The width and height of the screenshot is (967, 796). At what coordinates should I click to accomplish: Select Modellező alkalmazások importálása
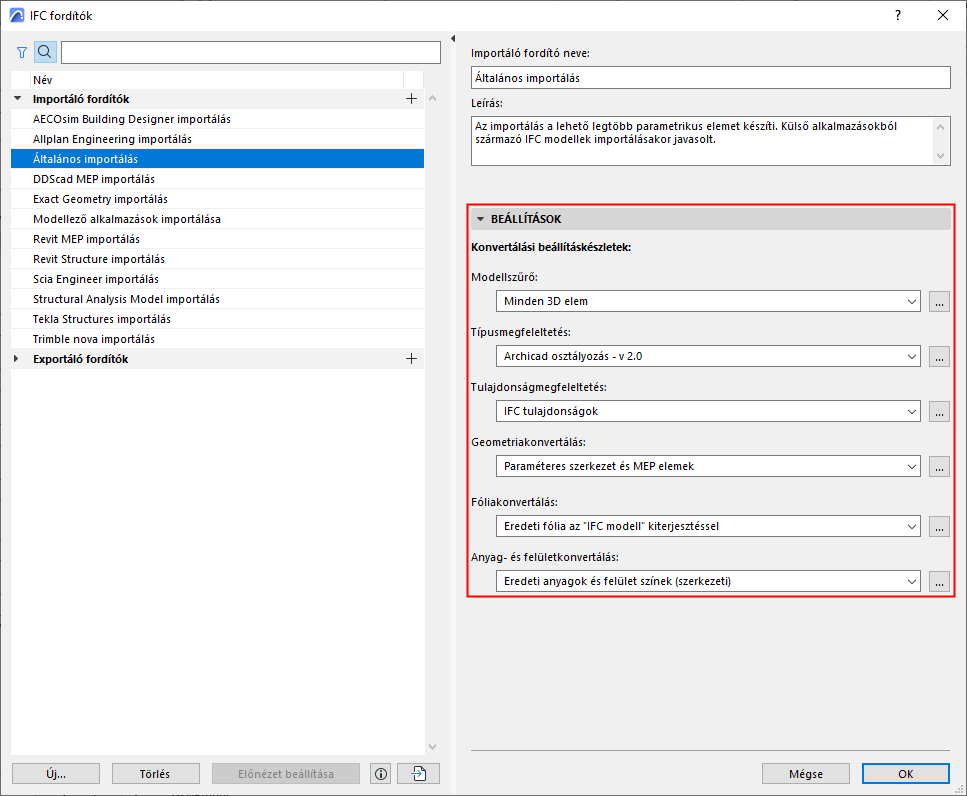coord(217,220)
